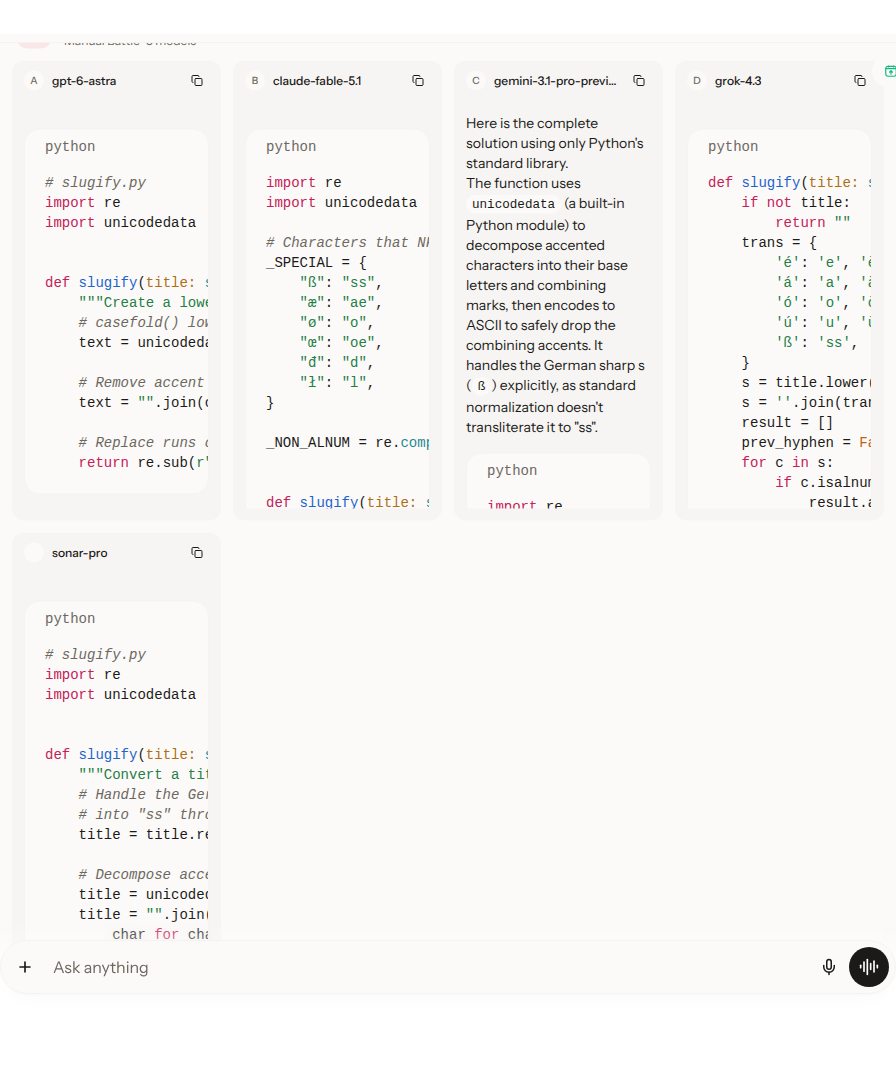Click python label in grok-4.3 code block

tap(733, 146)
